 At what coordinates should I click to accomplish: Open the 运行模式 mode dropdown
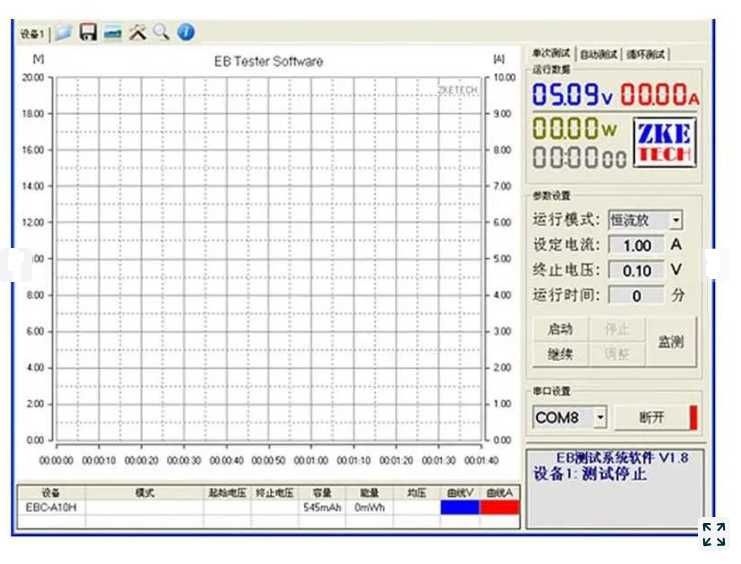(x=645, y=220)
